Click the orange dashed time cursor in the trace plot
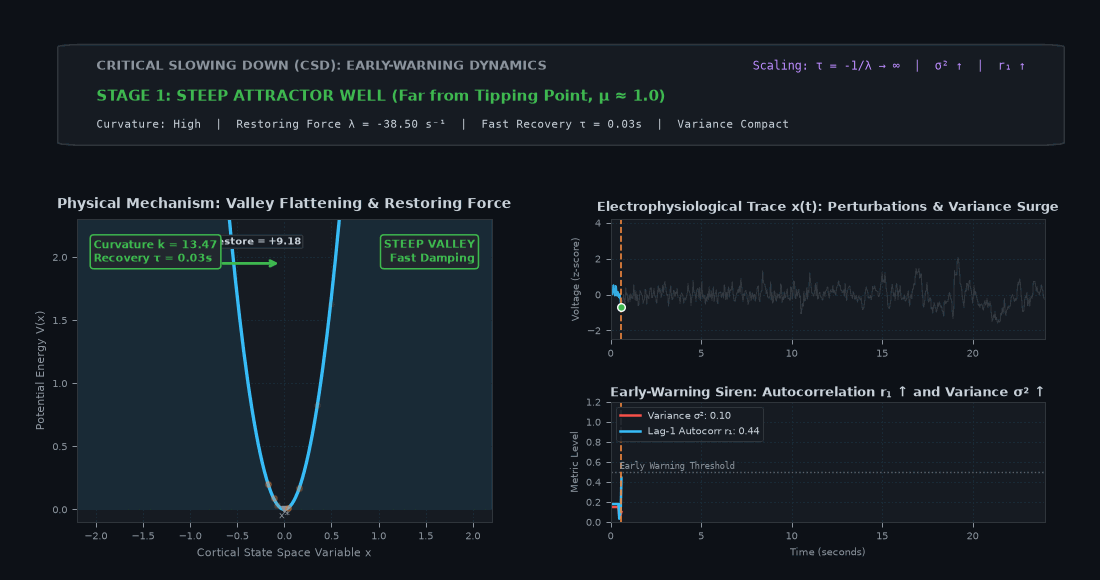Image resolution: width=1100 pixels, height=580 pixels. click(621, 279)
